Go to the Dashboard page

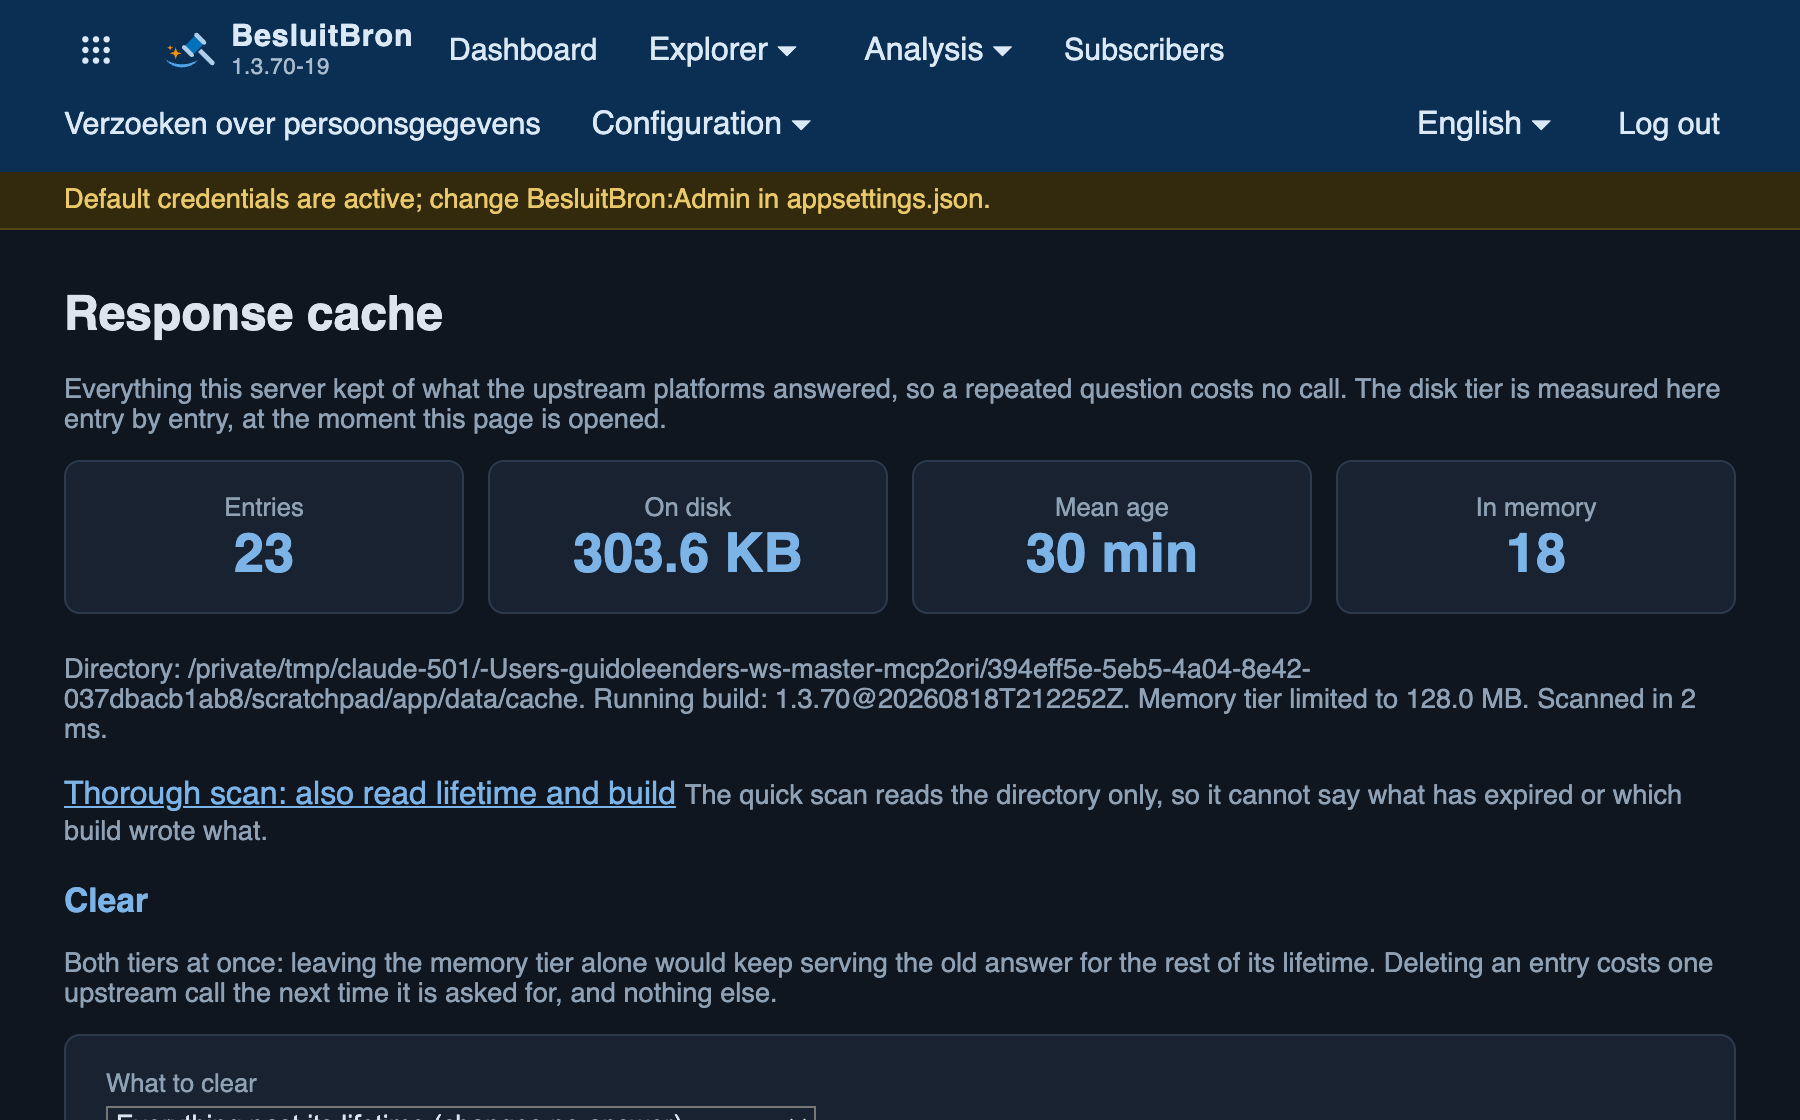(523, 50)
